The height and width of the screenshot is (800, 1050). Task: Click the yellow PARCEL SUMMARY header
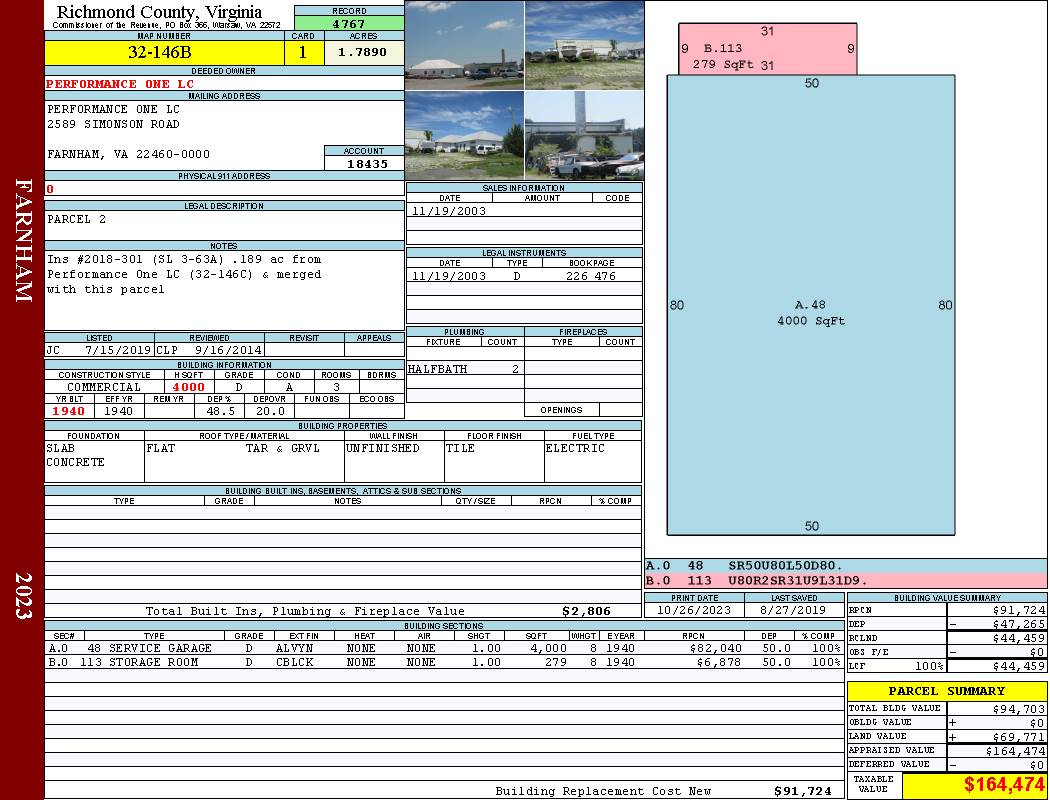coord(946,691)
